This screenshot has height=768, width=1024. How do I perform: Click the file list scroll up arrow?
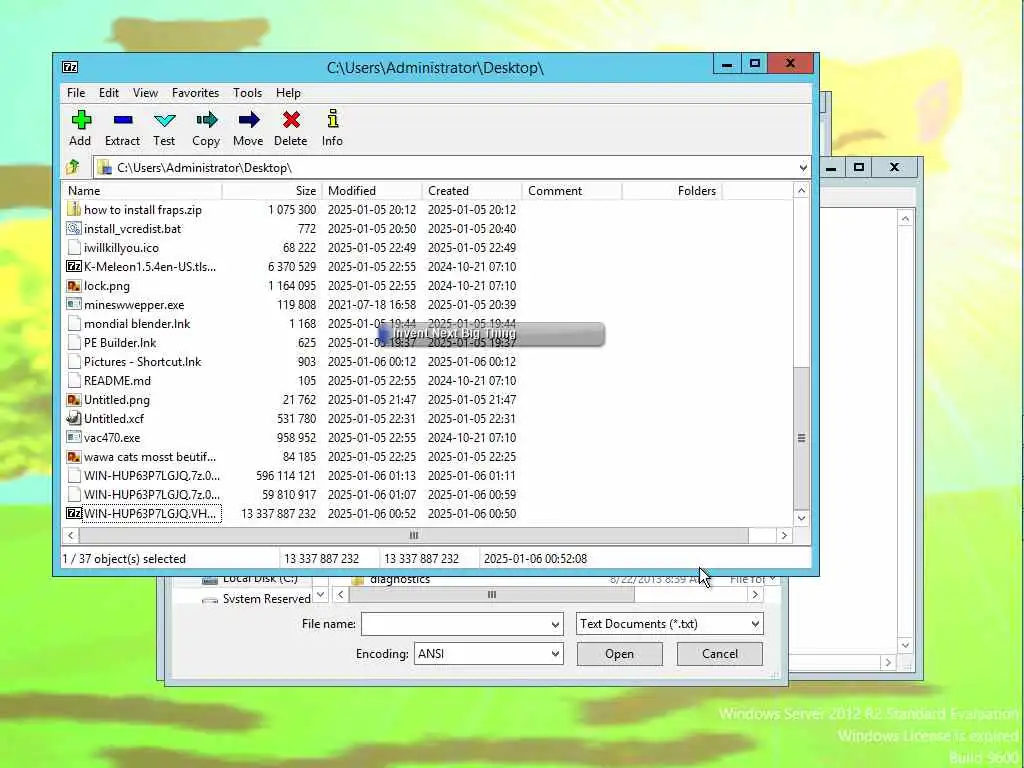click(801, 191)
